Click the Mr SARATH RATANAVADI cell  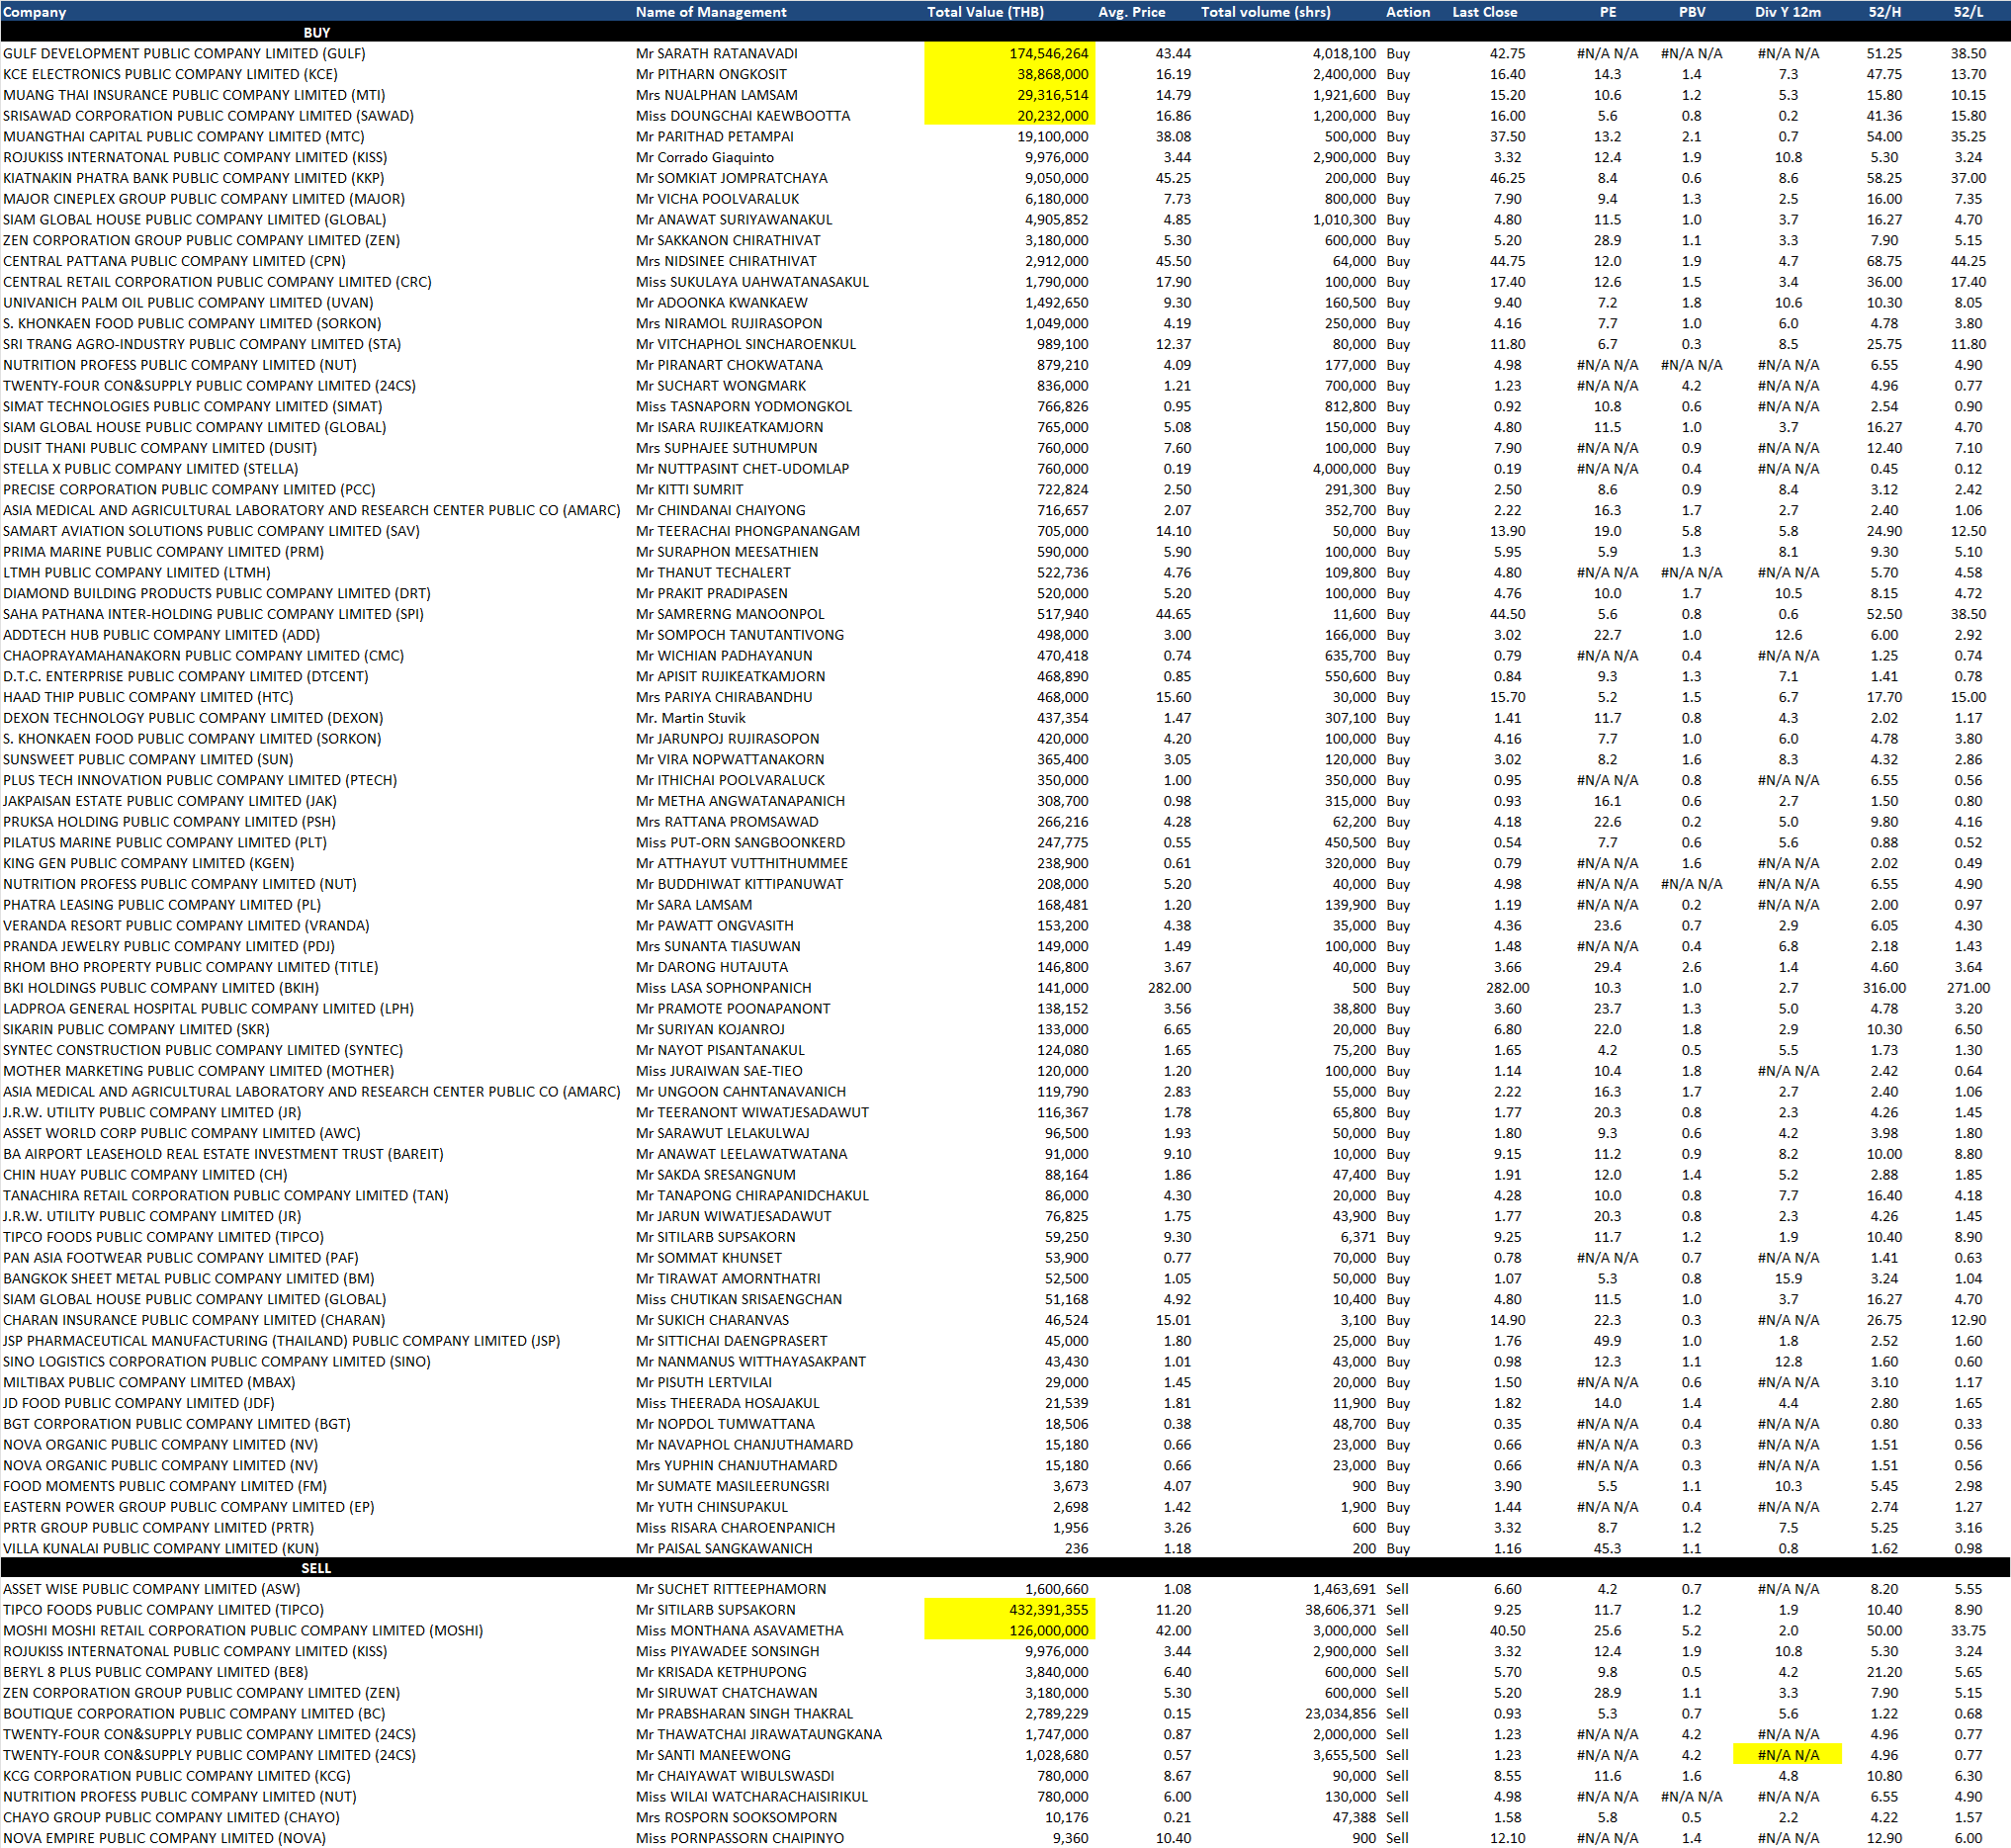pyautogui.click(x=716, y=53)
